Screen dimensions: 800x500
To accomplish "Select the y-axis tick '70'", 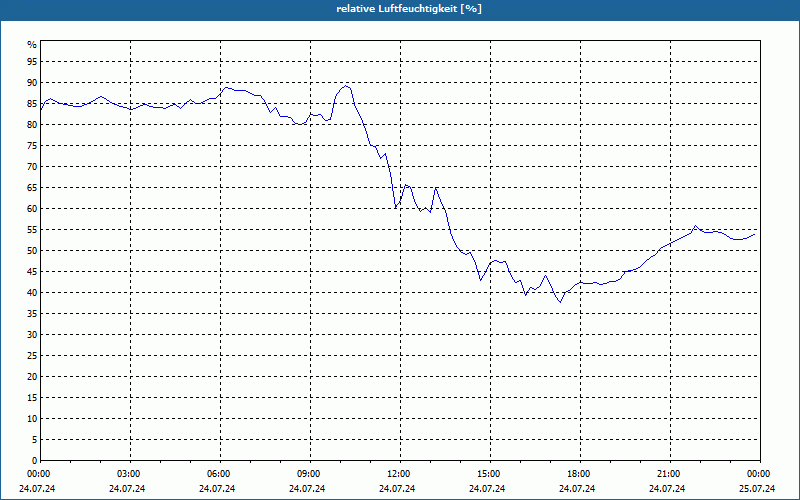I will [x=32, y=167].
